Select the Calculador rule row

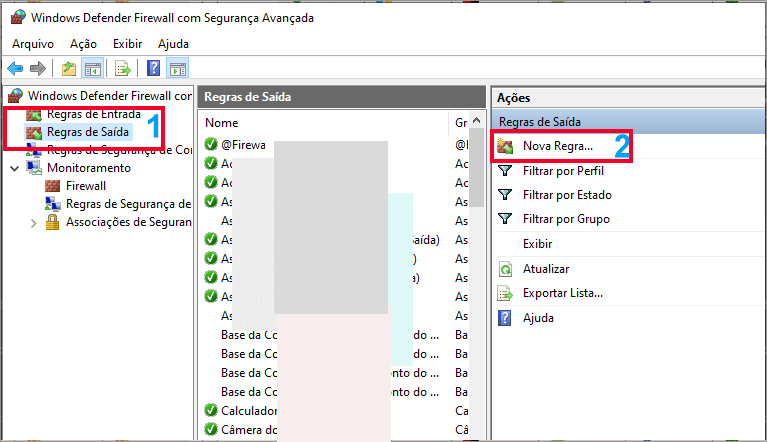pos(249,411)
